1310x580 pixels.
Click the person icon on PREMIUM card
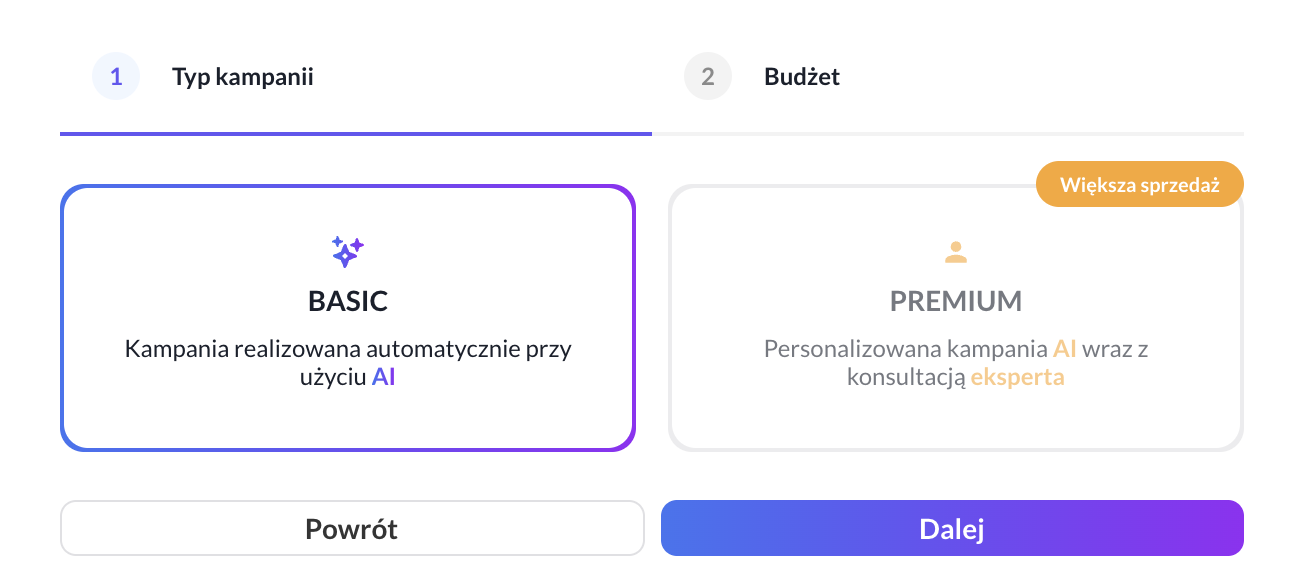(x=955, y=253)
